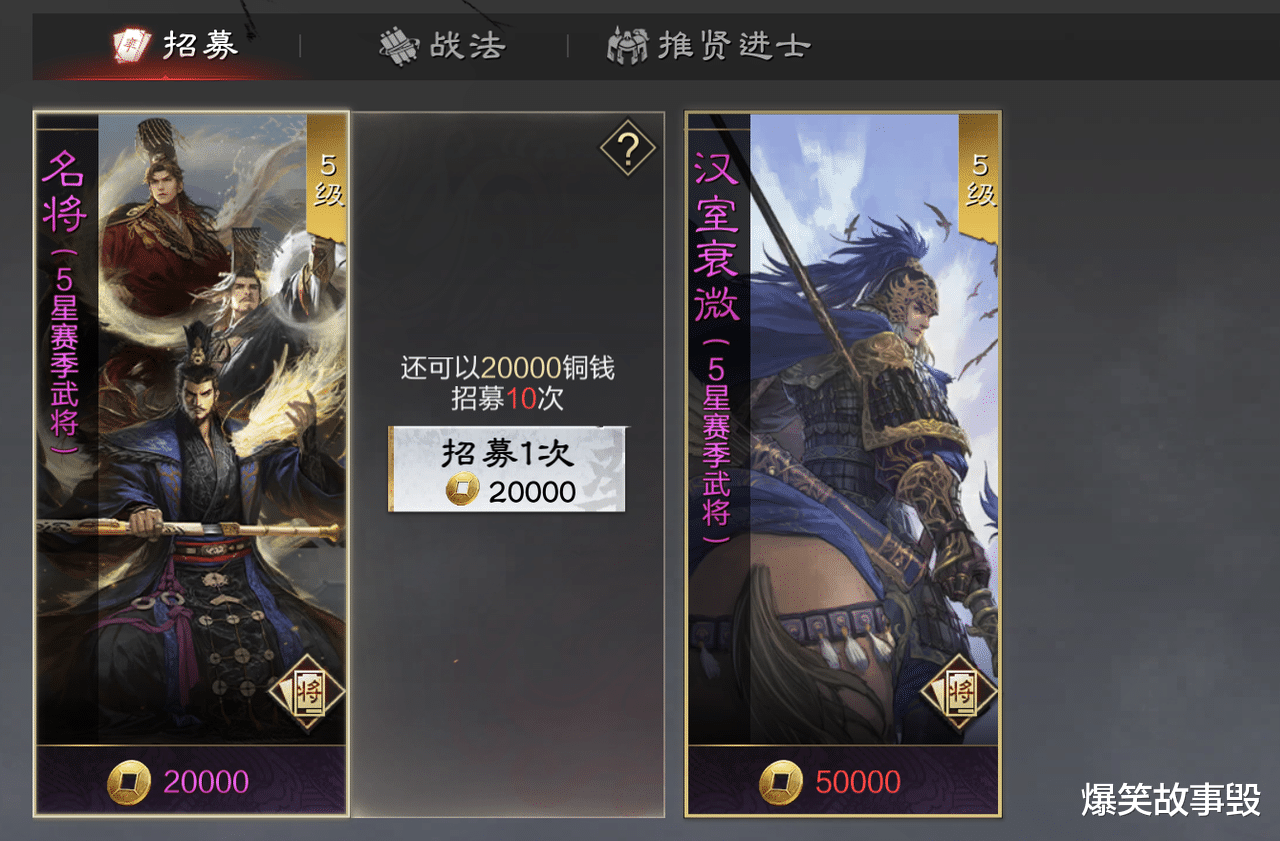Viewport: 1280px width, 841px height.
Task: Select the 名将 card pack artwork
Action: point(191,429)
